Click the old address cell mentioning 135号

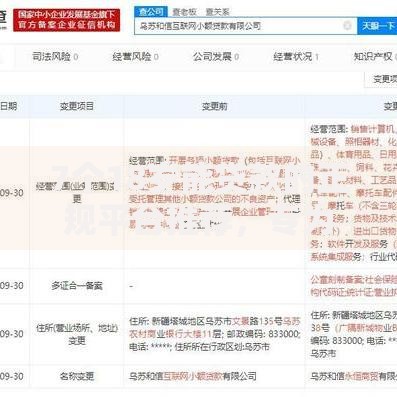pyautogui.click(x=214, y=334)
